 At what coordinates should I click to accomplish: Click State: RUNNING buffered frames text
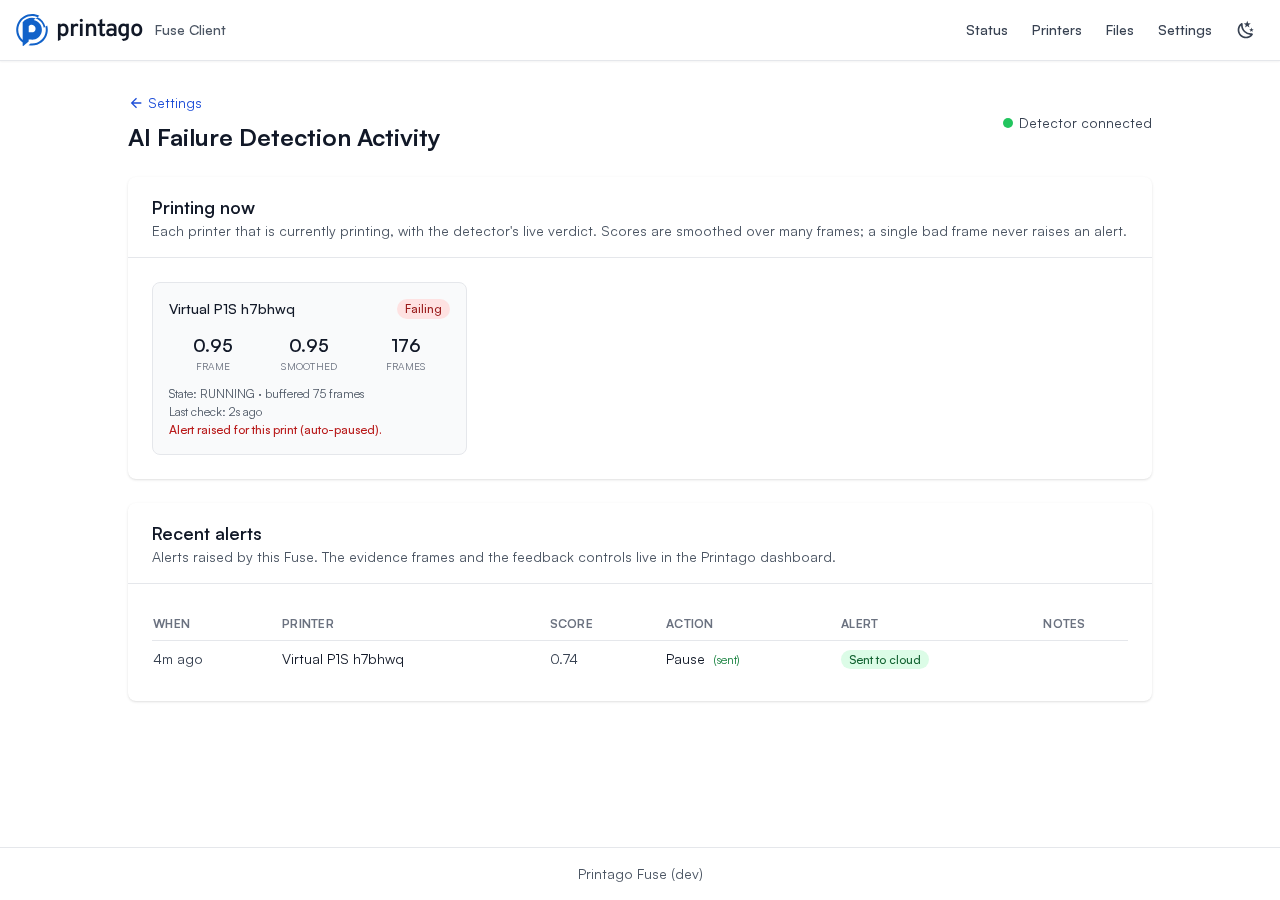267,394
